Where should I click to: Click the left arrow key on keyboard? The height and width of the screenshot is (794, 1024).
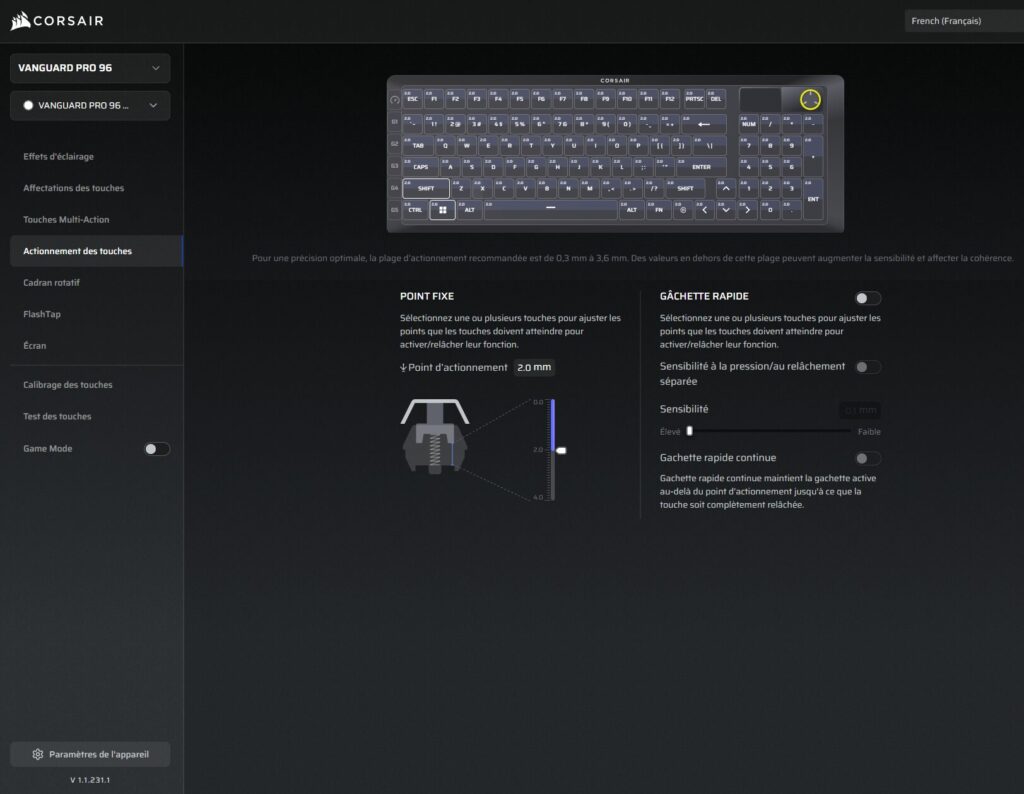(704, 210)
